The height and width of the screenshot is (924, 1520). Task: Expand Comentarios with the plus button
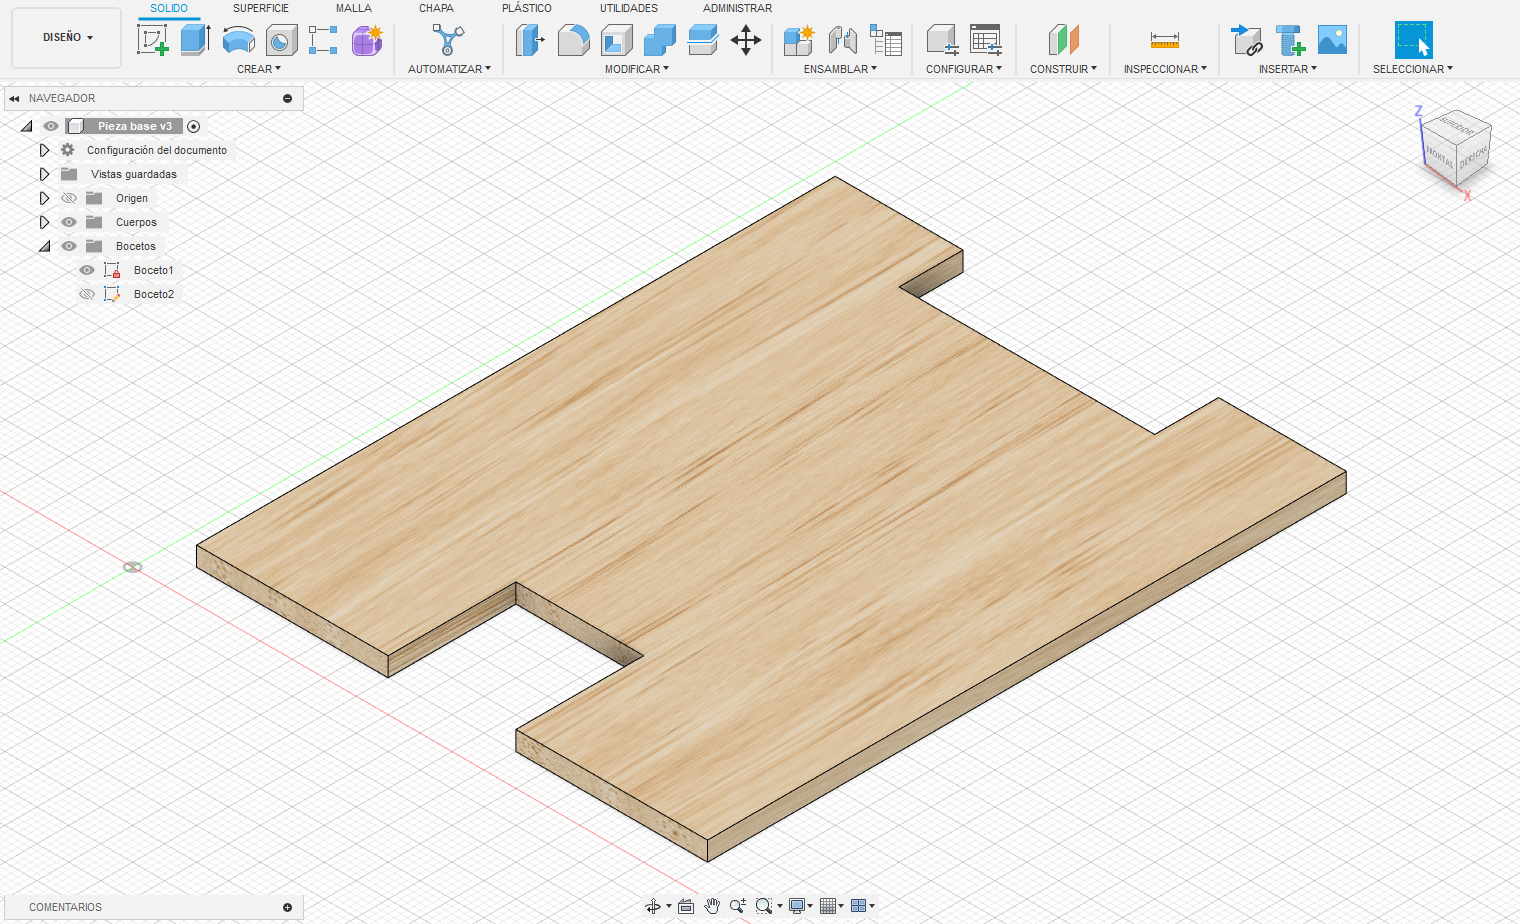coord(288,907)
